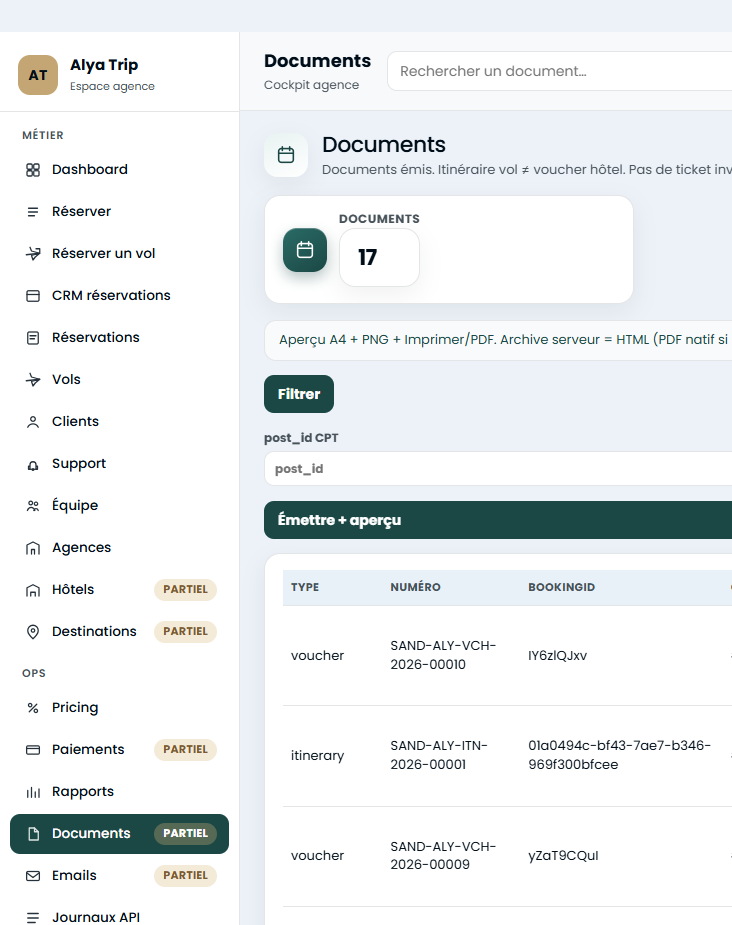This screenshot has height=925, width=732.
Task: Focus the Rechercher un document search field
Action: coord(559,71)
